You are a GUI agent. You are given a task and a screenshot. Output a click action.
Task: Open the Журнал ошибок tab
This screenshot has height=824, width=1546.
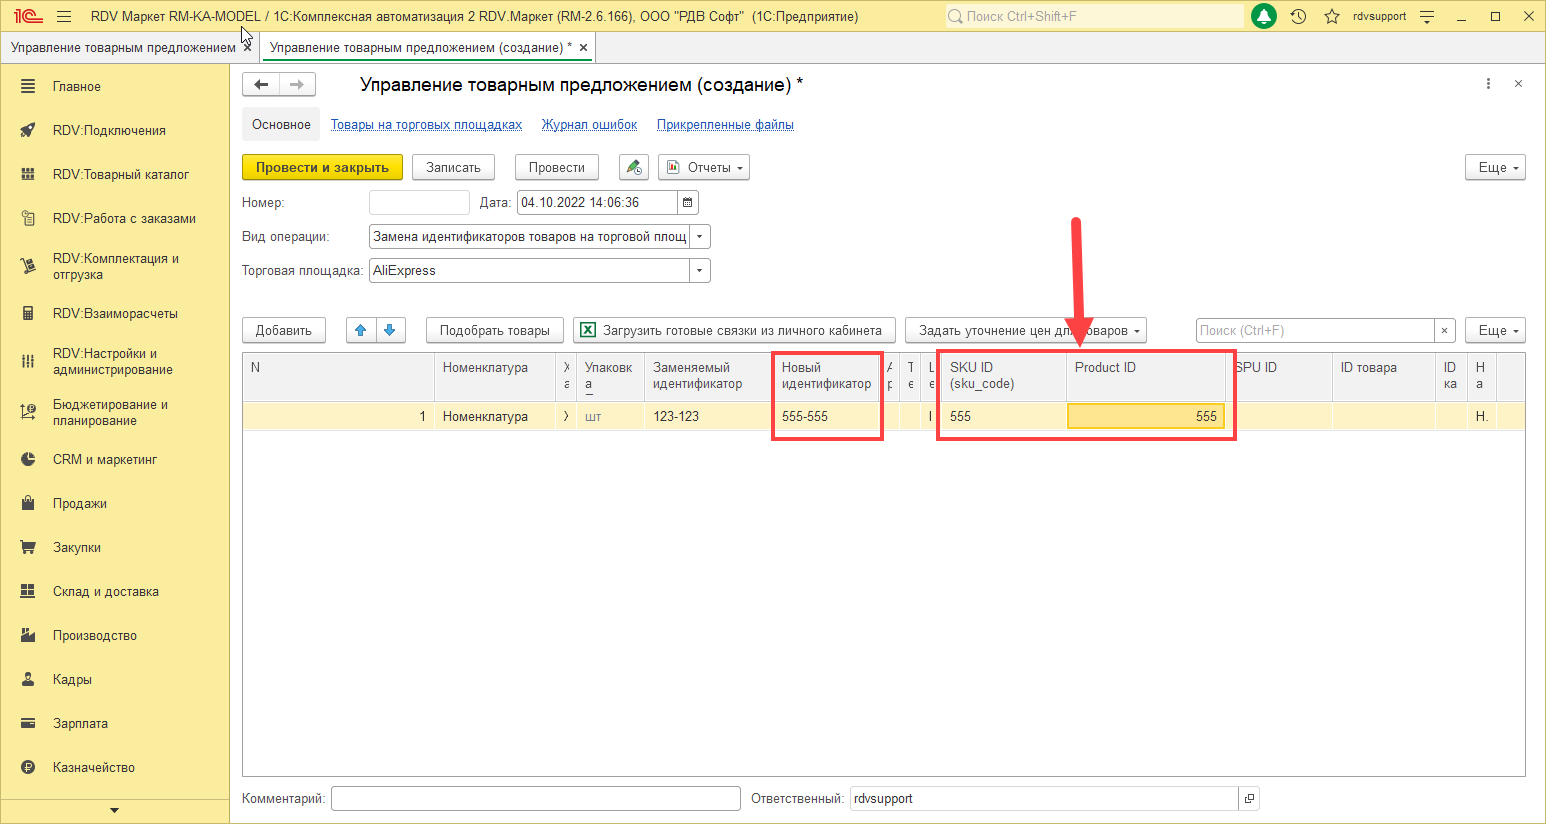click(x=589, y=125)
